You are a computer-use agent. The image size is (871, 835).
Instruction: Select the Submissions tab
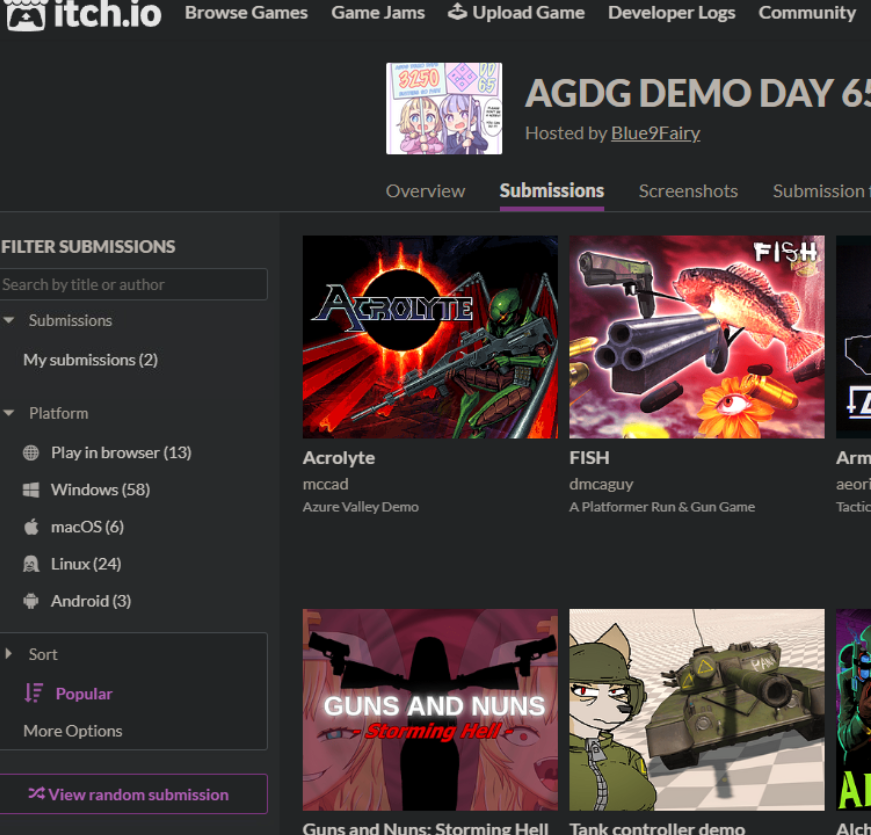tap(552, 191)
